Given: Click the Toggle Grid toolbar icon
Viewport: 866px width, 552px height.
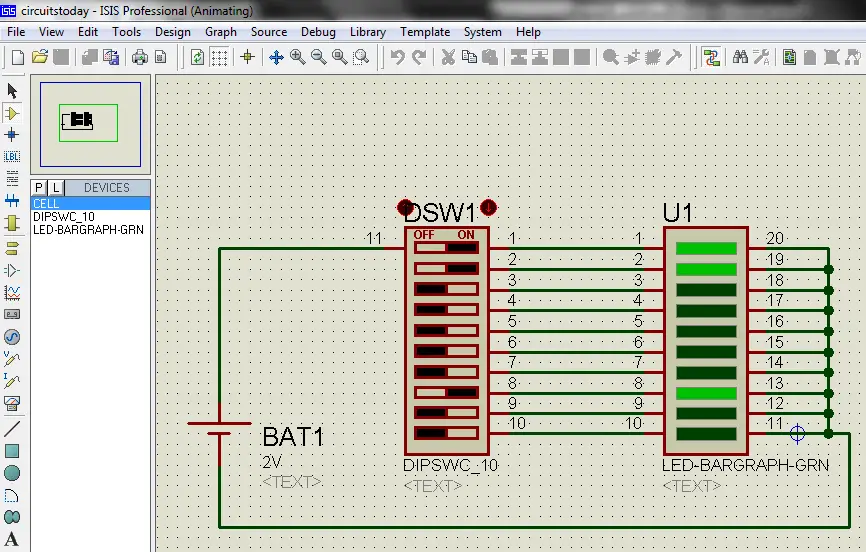Looking at the screenshot, I should tap(219, 57).
